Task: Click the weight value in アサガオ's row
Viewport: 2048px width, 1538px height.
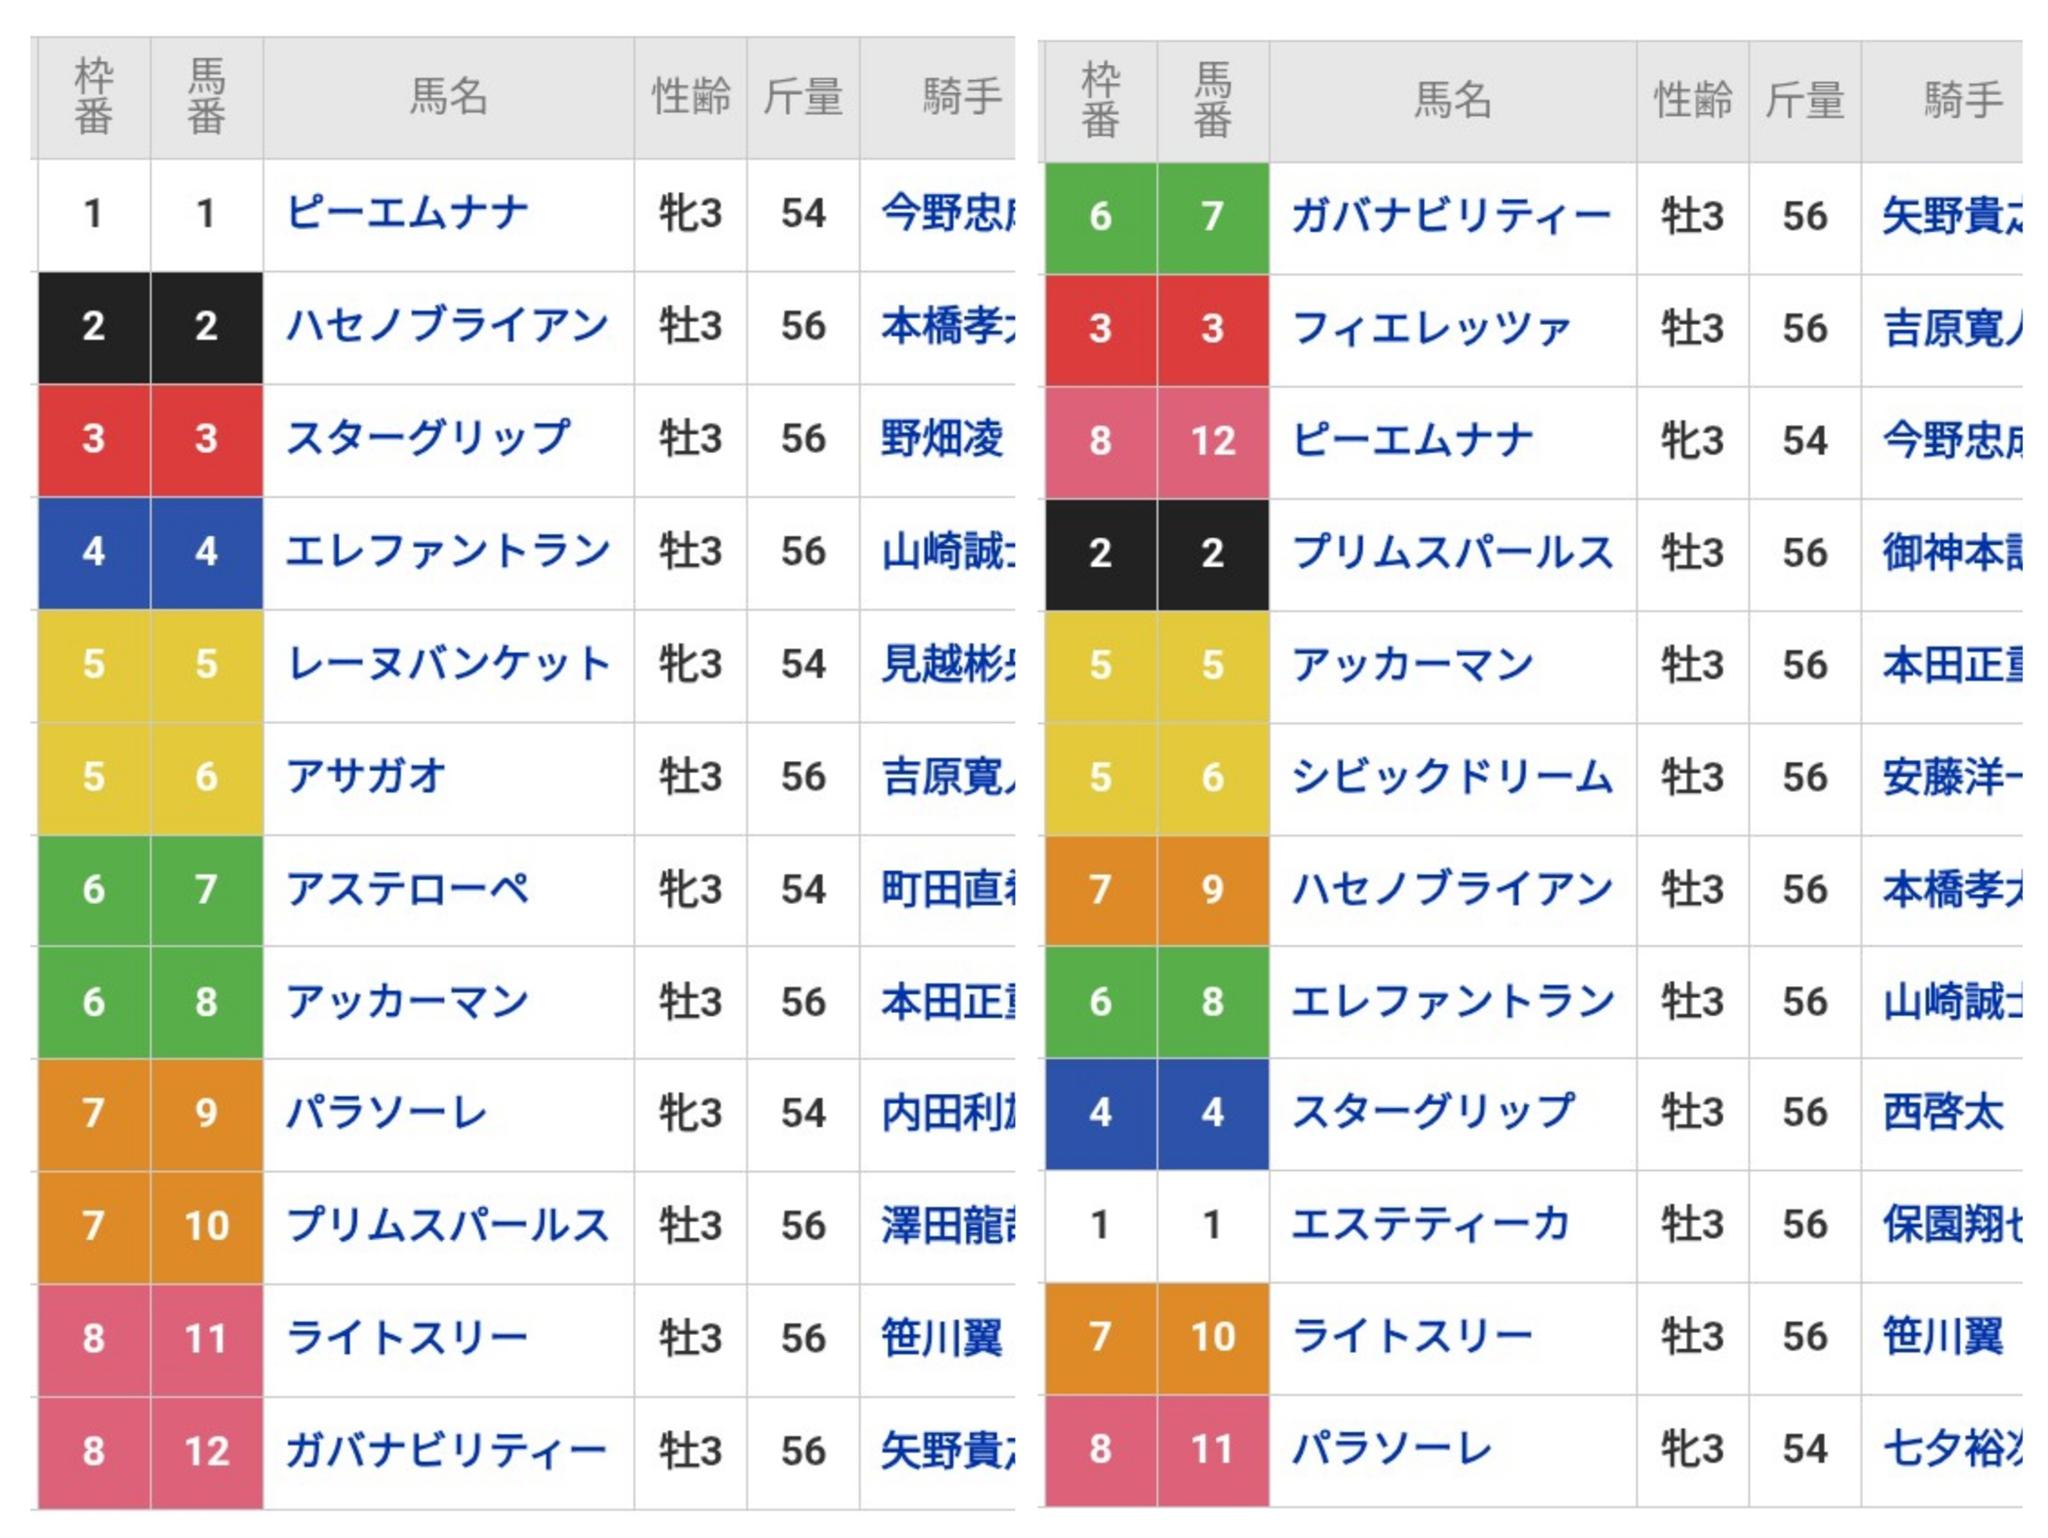Action: click(x=803, y=777)
